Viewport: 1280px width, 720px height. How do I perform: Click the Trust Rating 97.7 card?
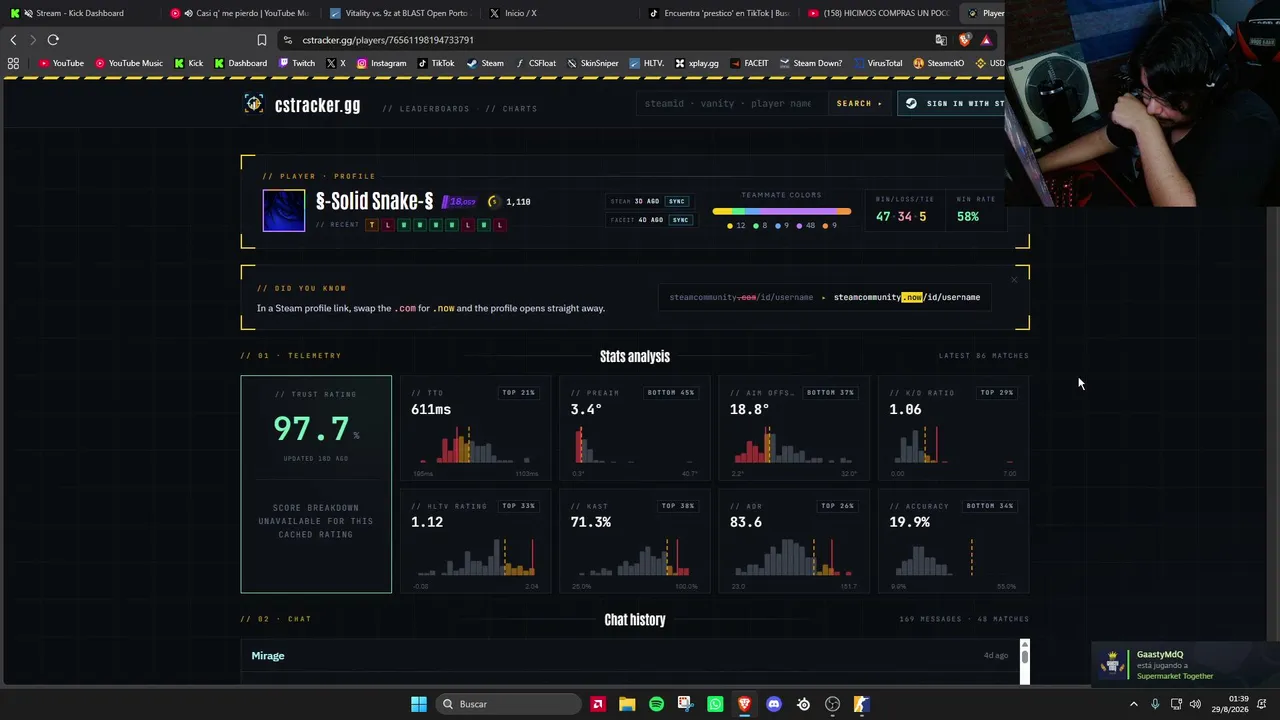coord(316,484)
